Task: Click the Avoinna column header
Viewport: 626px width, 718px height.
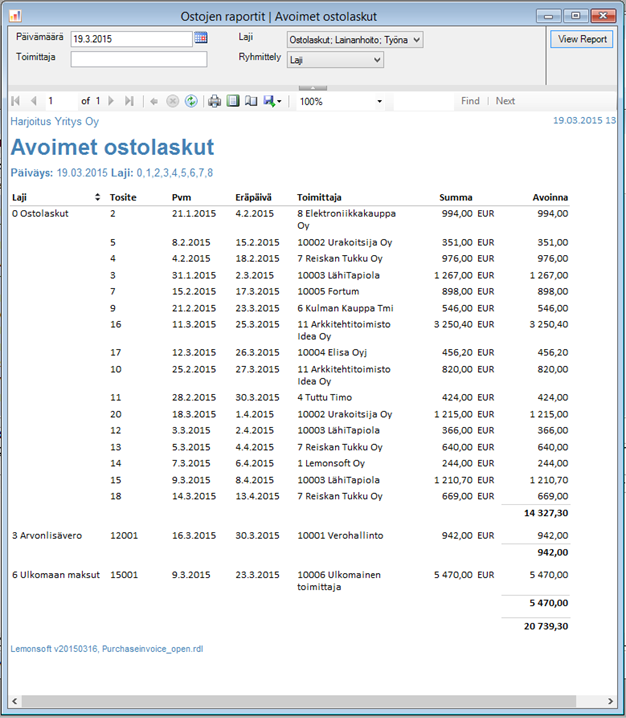Action: pyautogui.click(x=550, y=197)
